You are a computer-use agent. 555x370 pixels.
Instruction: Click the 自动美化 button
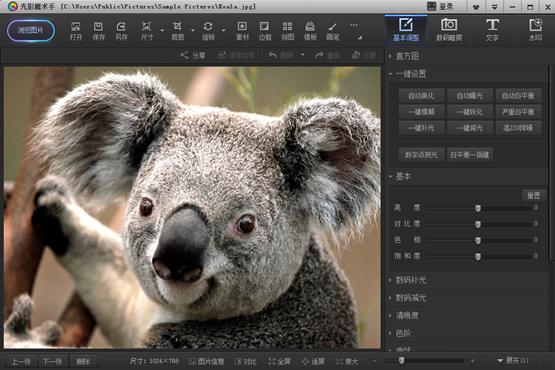421,96
